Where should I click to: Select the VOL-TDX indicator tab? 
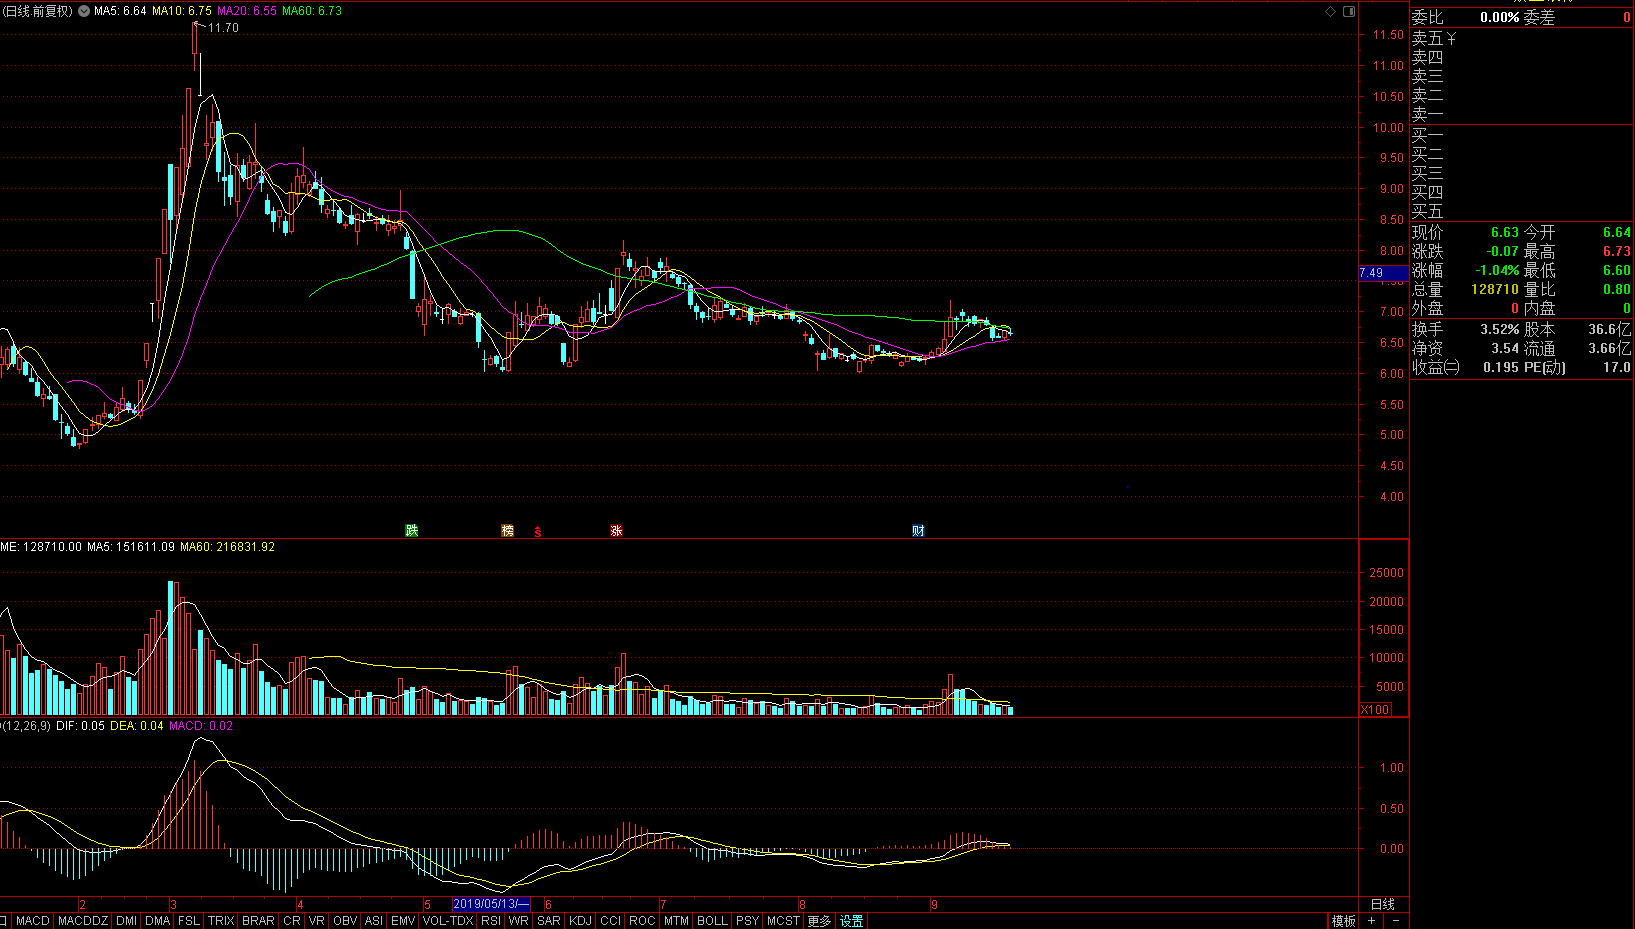pyautogui.click(x=448, y=921)
